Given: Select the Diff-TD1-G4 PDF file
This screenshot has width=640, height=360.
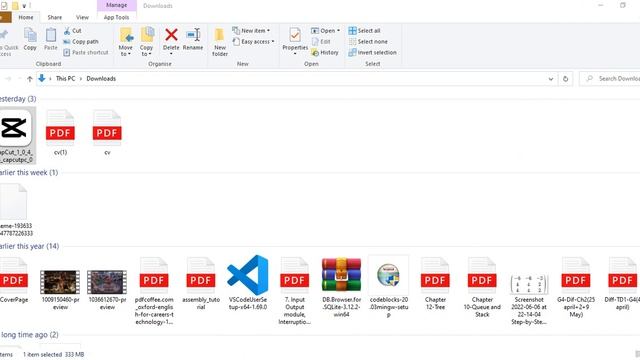Looking at the screenshot, I should click(622, 283).
